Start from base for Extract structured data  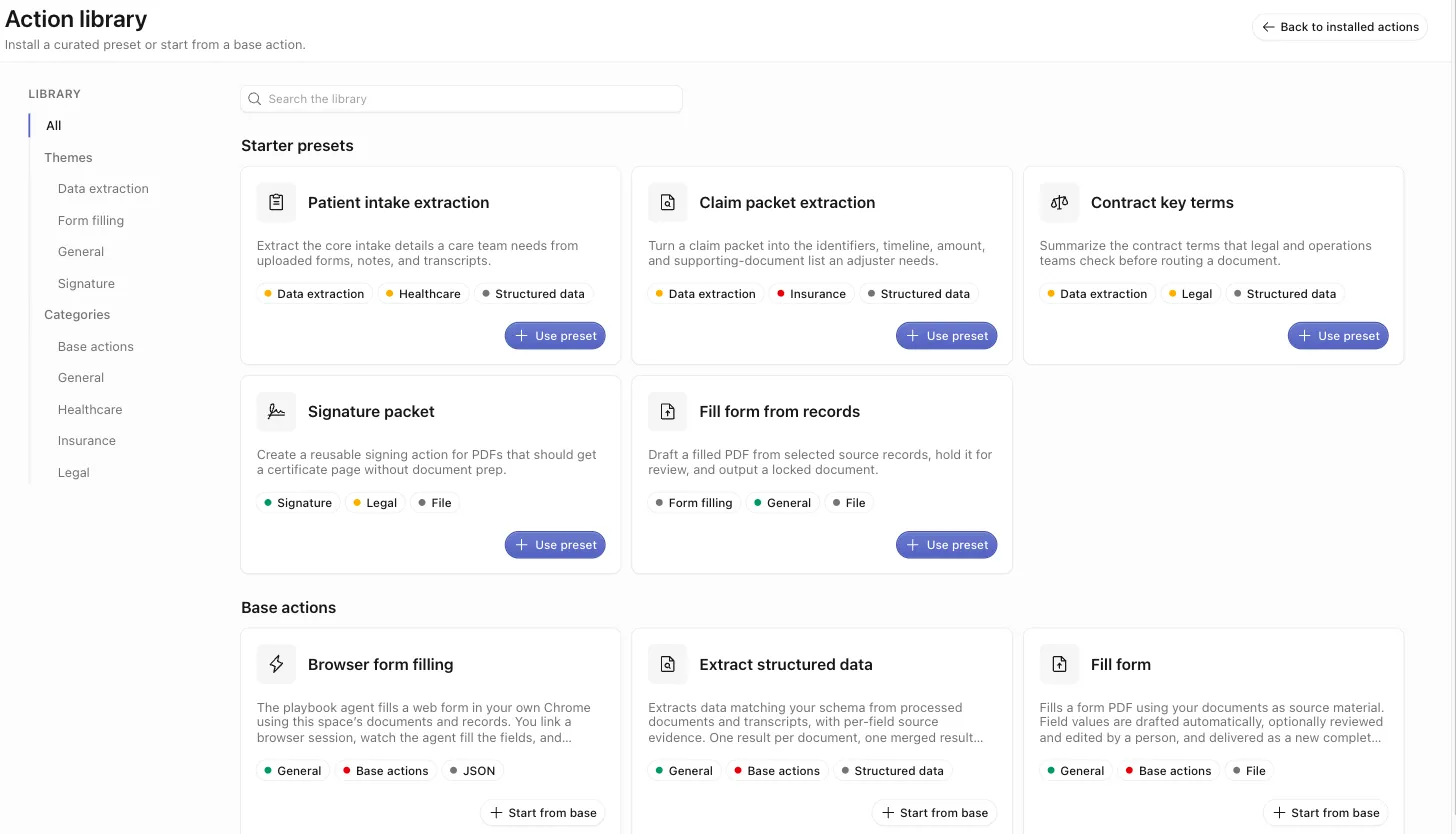(x=935, y=813)
